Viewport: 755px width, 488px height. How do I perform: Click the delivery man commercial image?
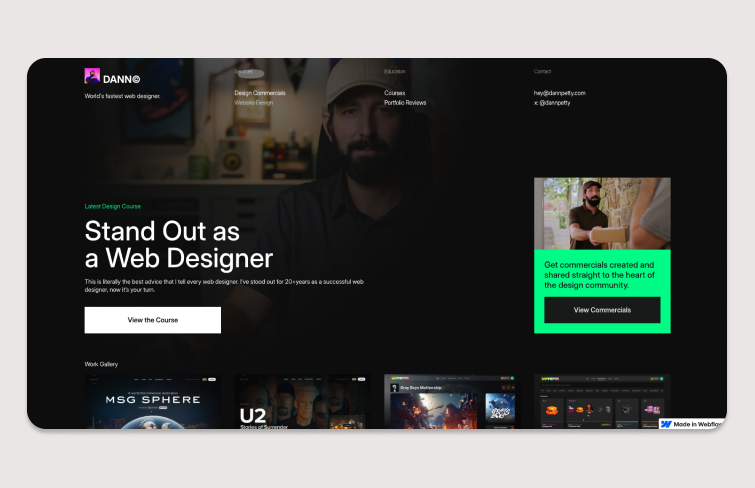[602, 213]
